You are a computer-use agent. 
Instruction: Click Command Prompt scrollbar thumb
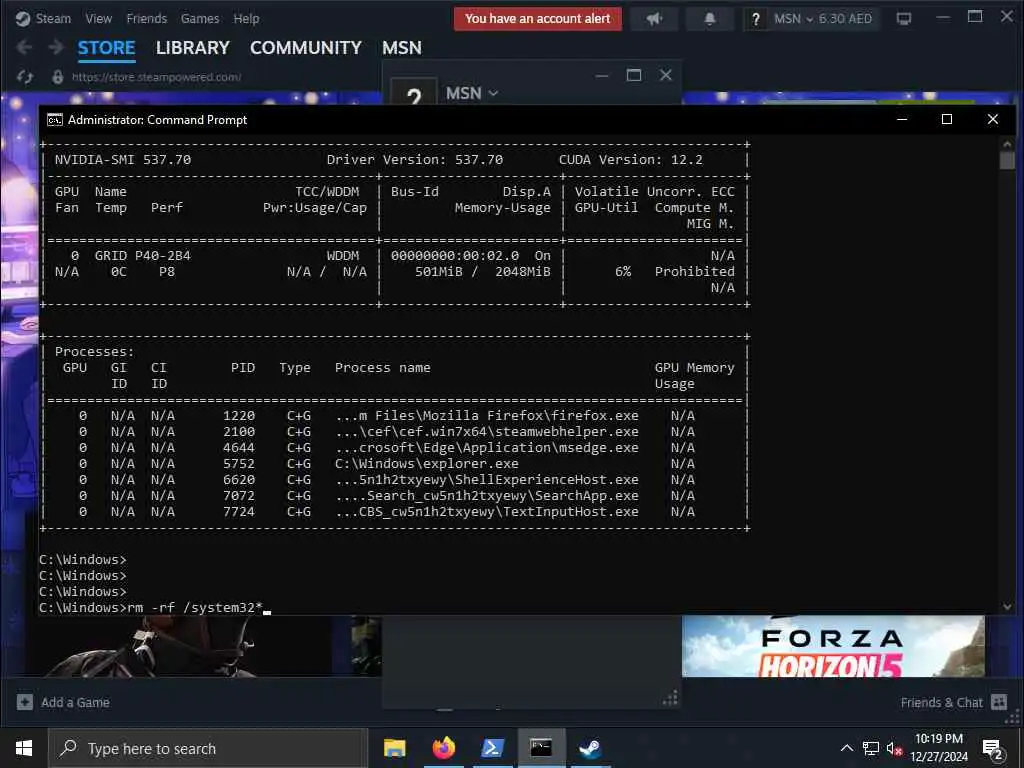tap(1007, 160)
